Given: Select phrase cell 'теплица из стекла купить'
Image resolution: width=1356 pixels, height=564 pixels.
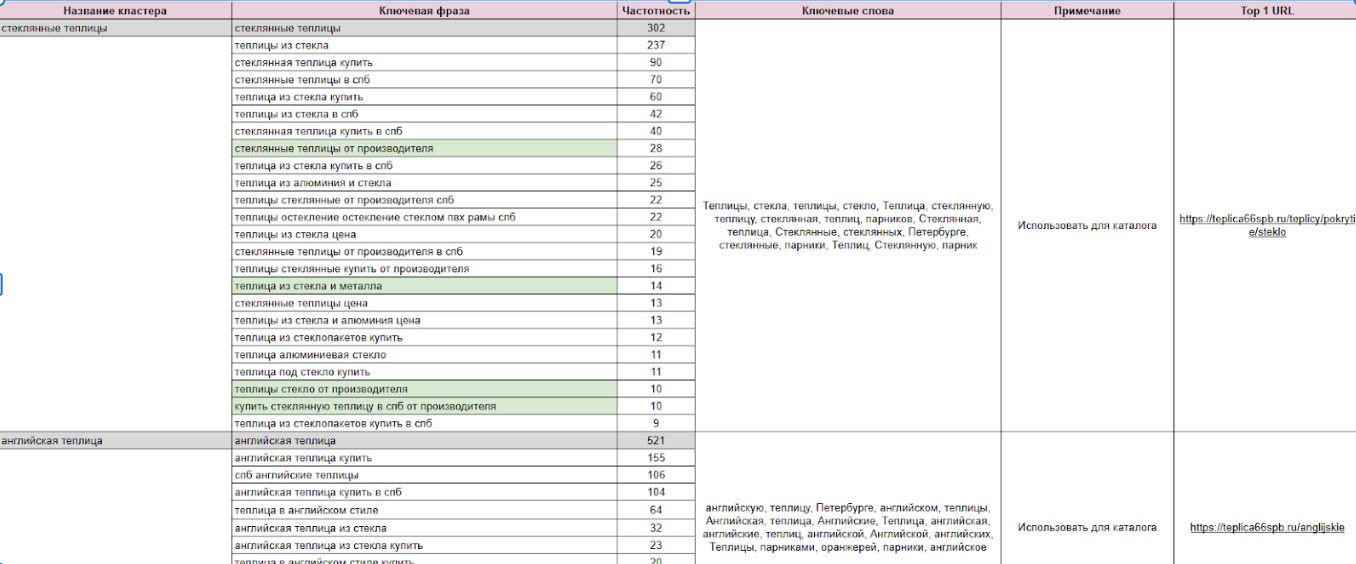Looking at the screenshot, I should 424,97.
